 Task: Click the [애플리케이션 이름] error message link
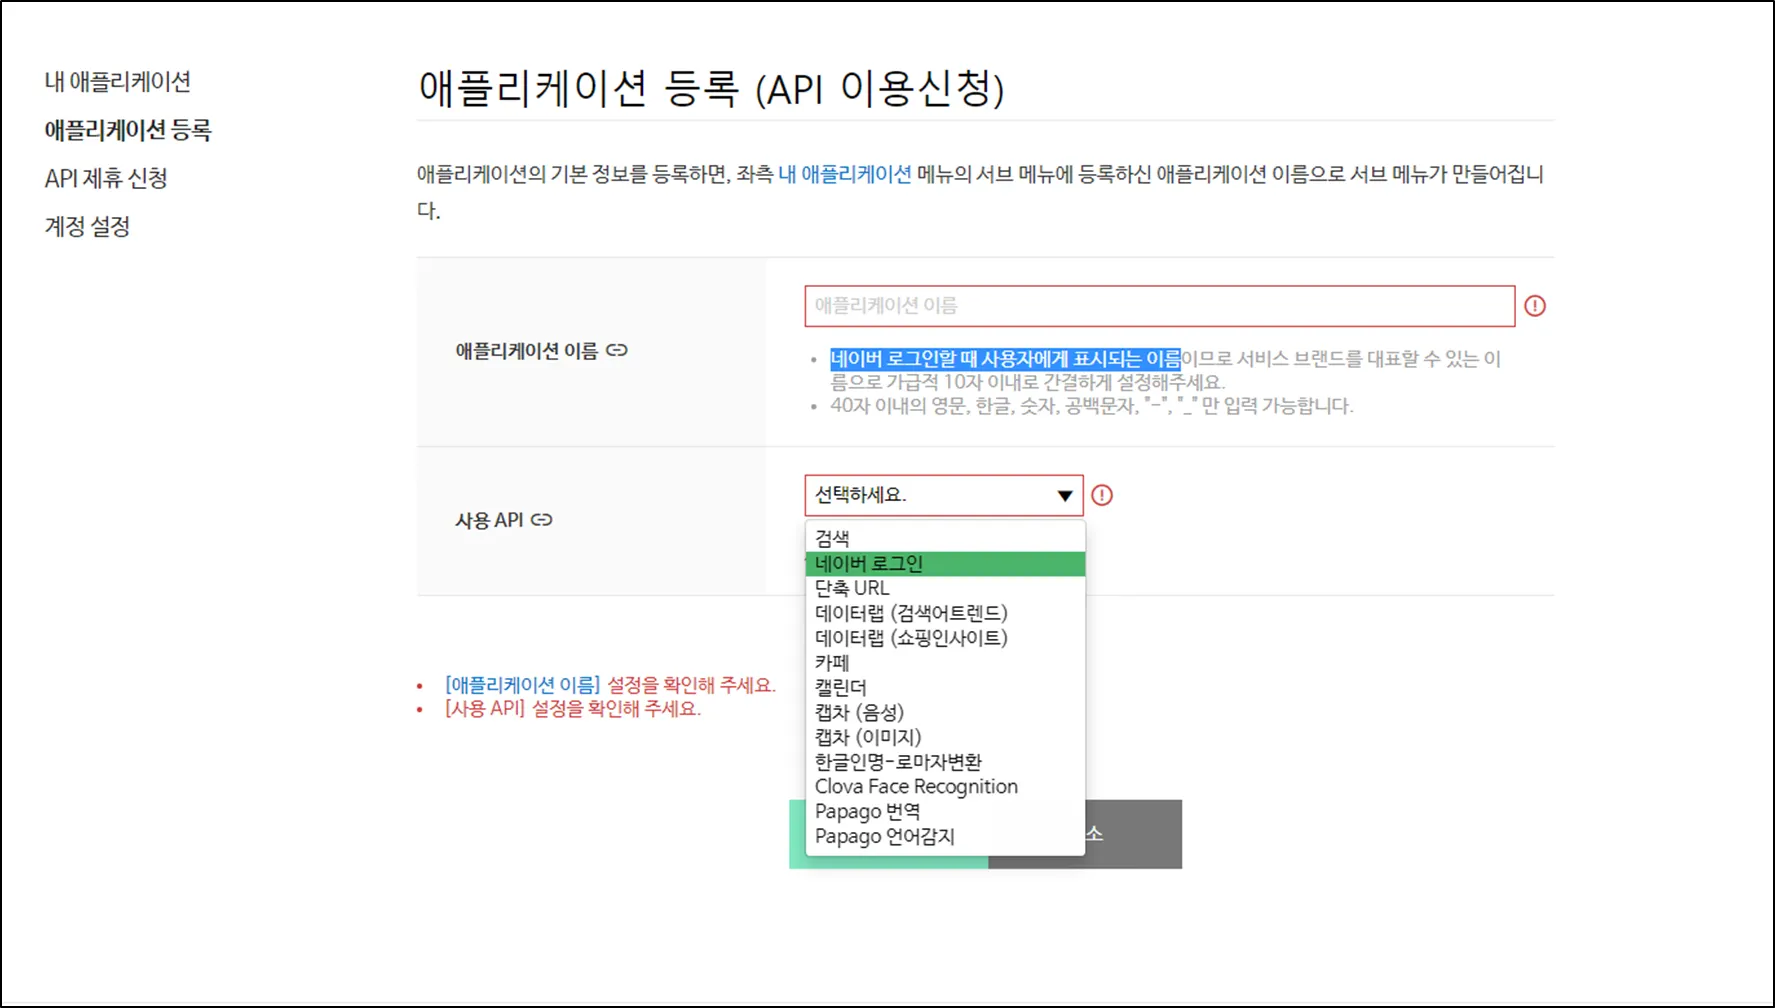click(x=522, y=685)
